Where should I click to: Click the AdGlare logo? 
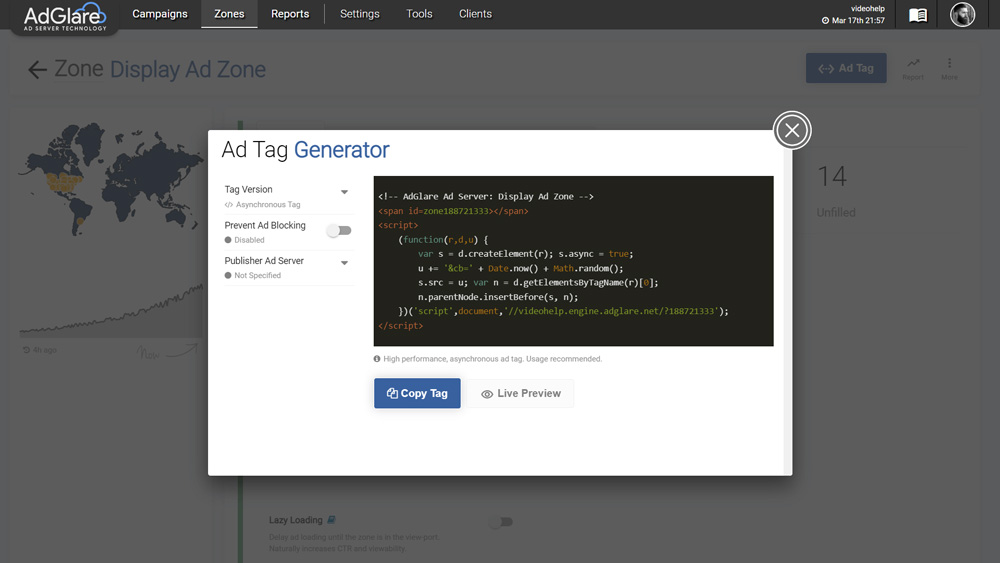pos(64,17)
